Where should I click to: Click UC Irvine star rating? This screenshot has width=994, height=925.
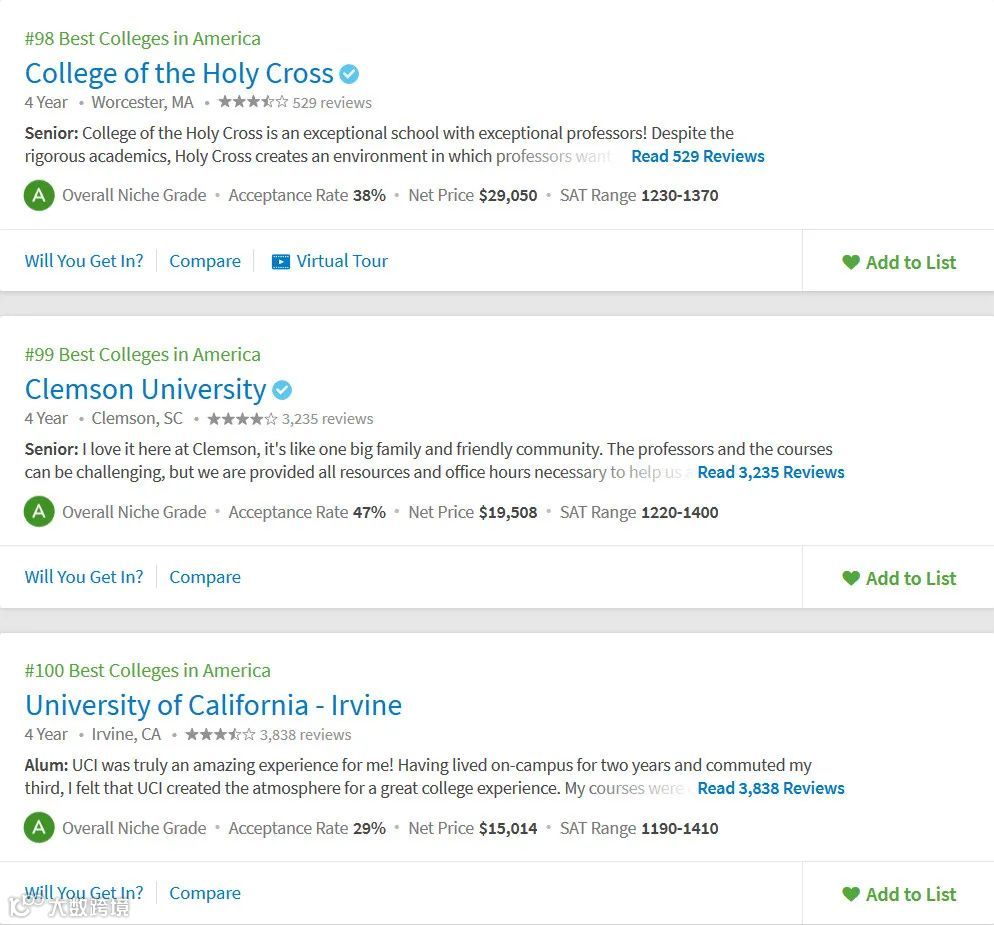220,735
